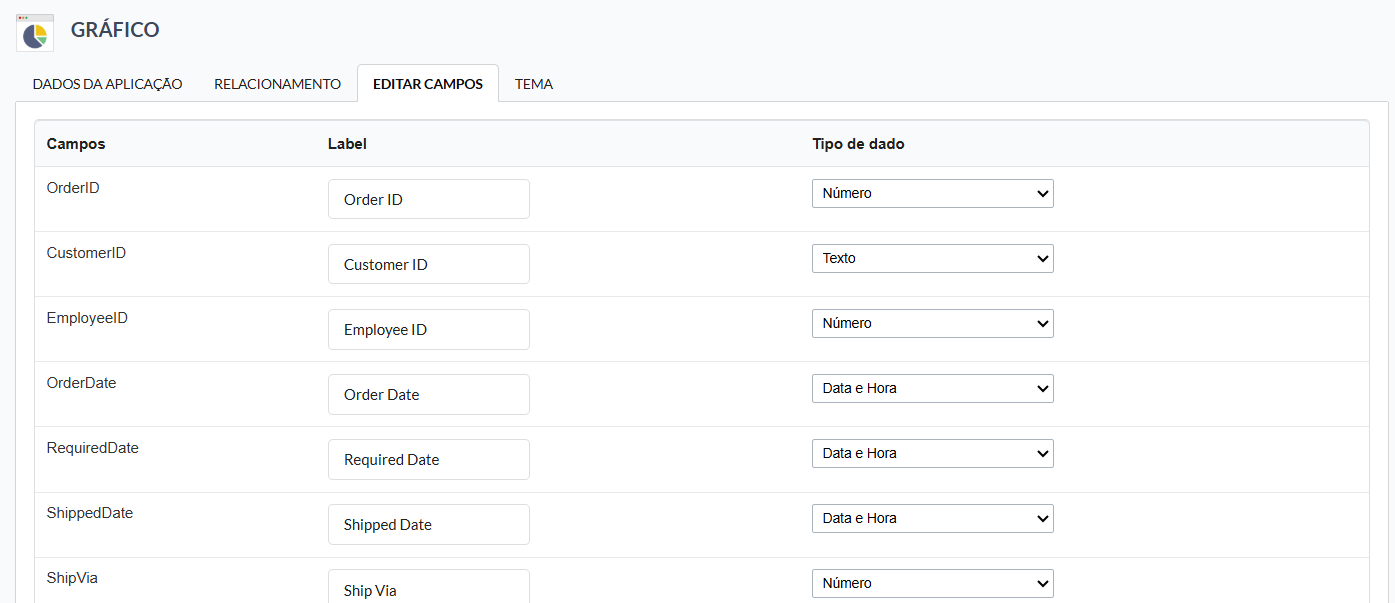Open OrderID data type dropdown

click(x=932, y=193)
